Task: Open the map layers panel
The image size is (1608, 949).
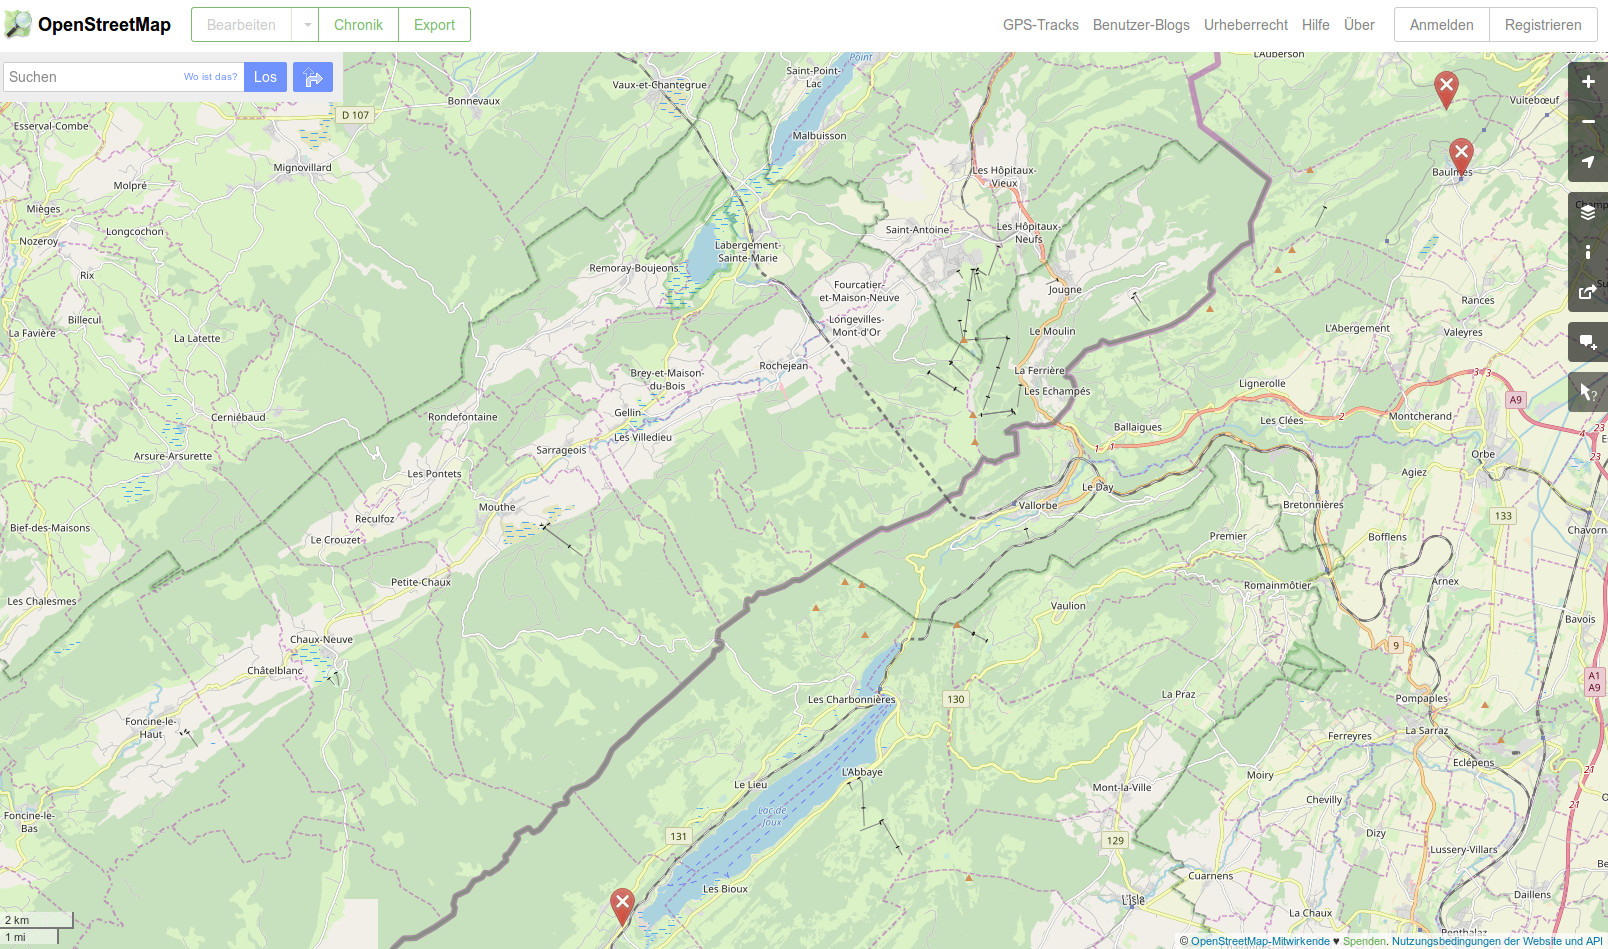Action: 1588,212
